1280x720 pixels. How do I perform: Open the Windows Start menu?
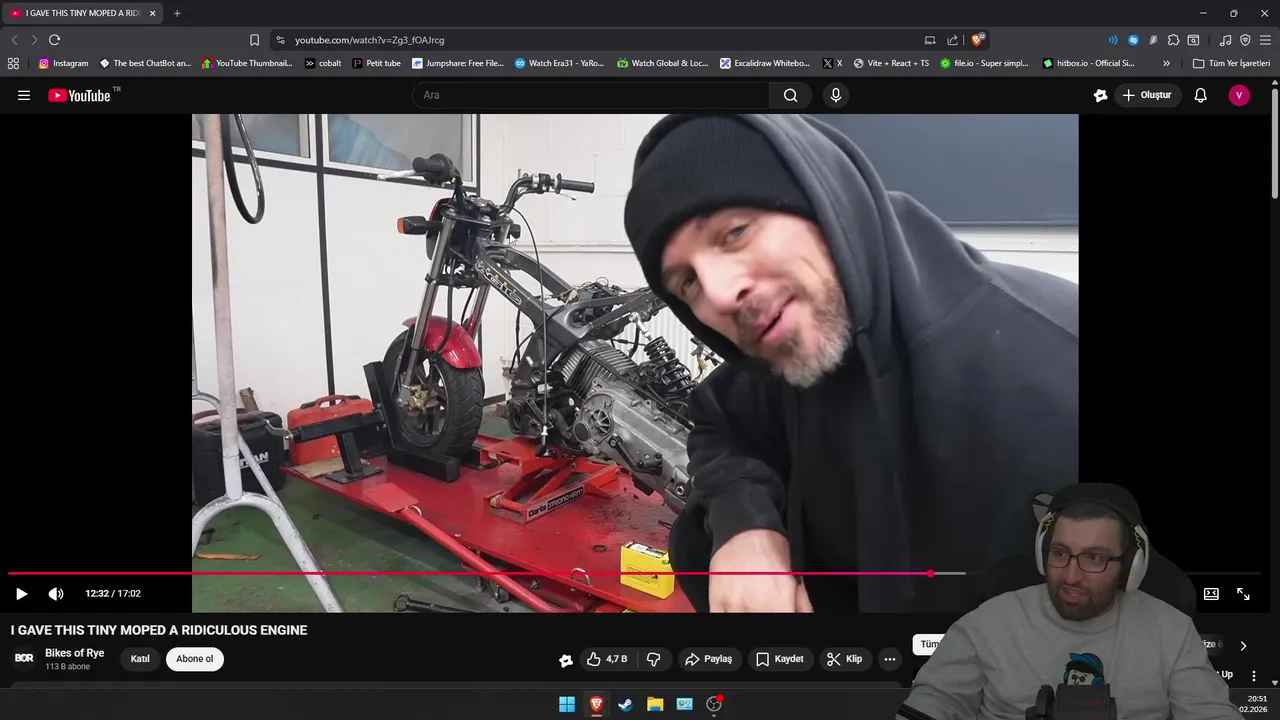click(567, 704)
